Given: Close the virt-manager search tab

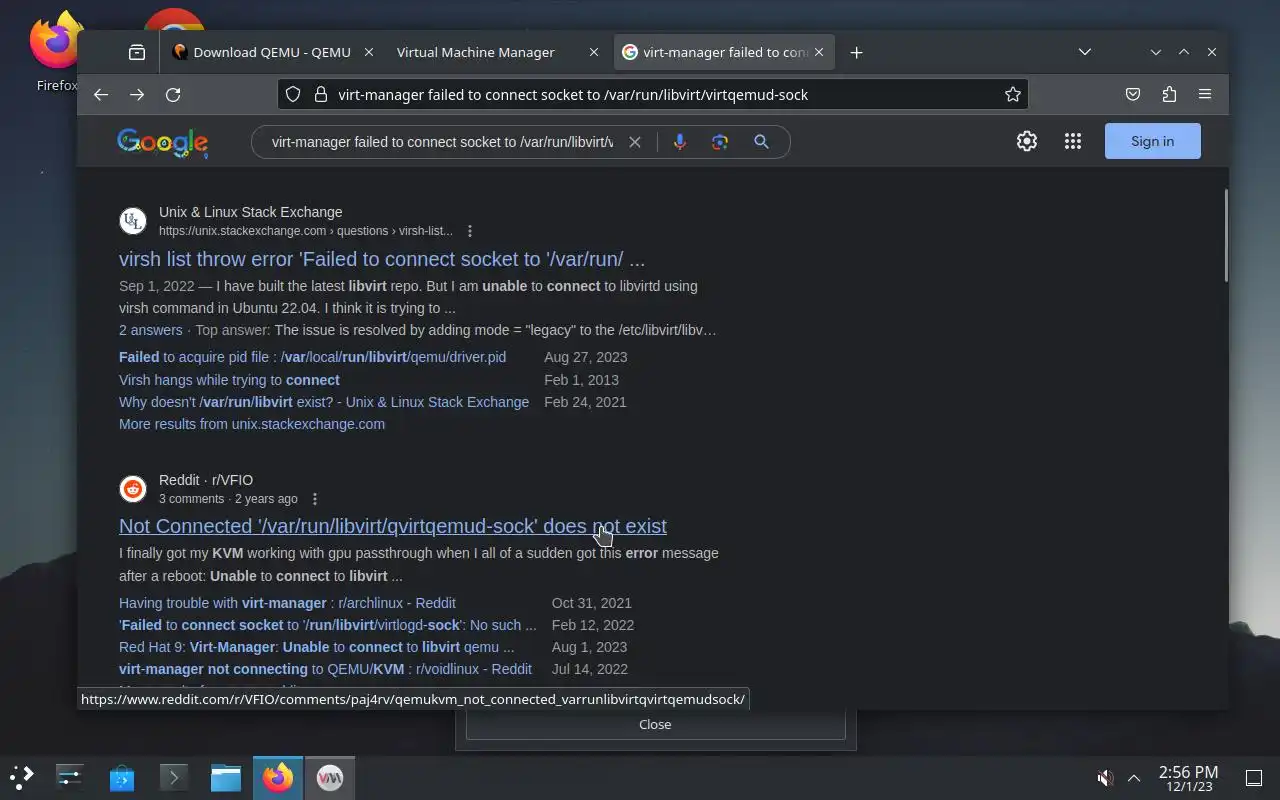Looking at the screenshot, I should (x=819, y=52).
